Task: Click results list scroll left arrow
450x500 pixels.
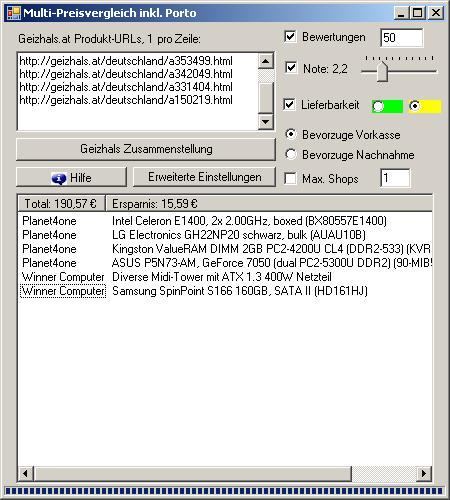Action: 25,473
